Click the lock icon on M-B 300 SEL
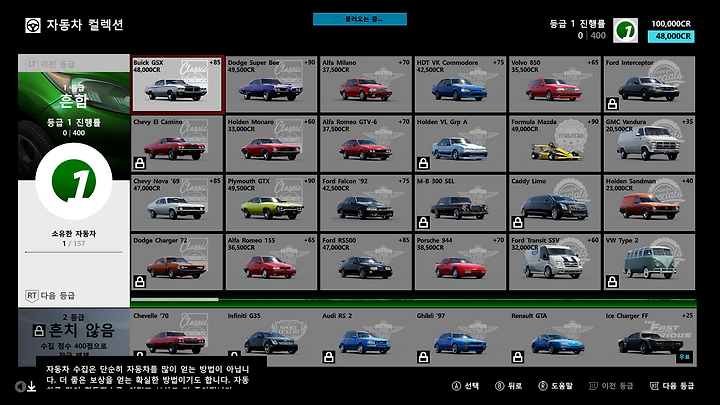This screenshot has height=405, width=720. click(x=423, y=223)
